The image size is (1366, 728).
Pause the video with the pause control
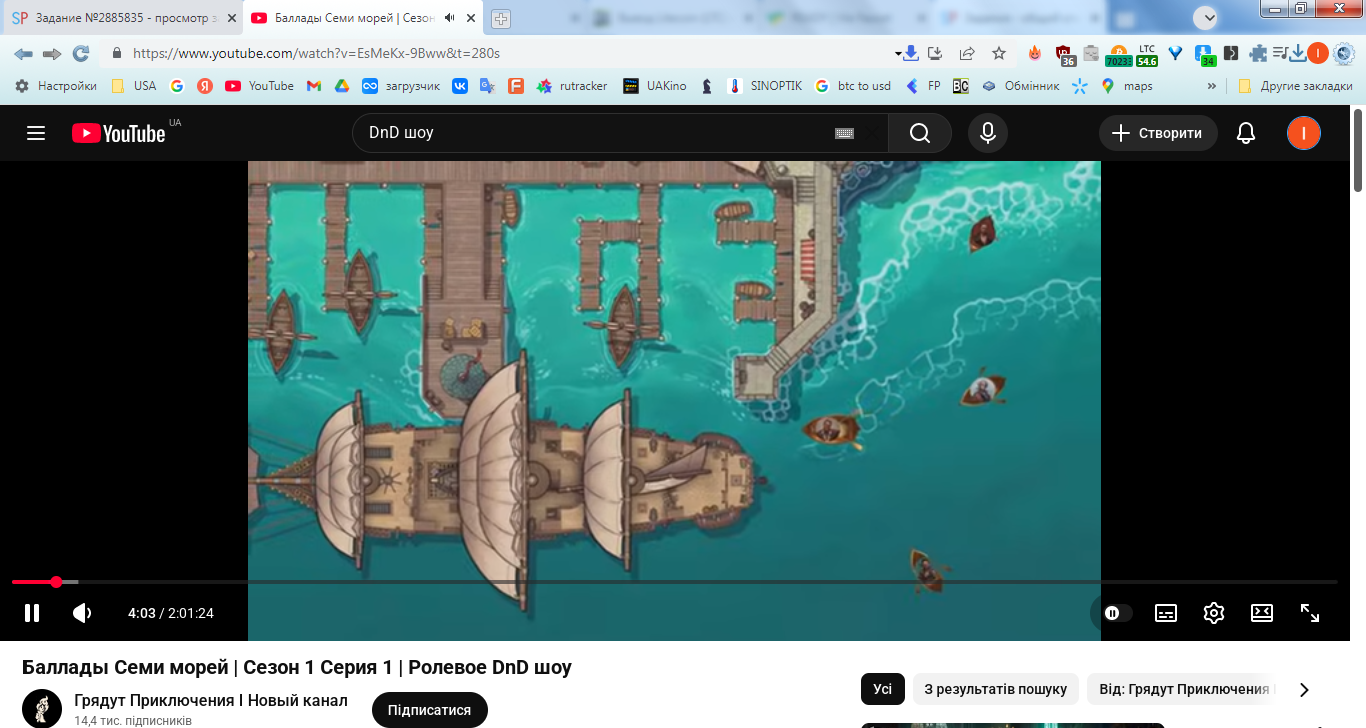click(x=32, y=613)
